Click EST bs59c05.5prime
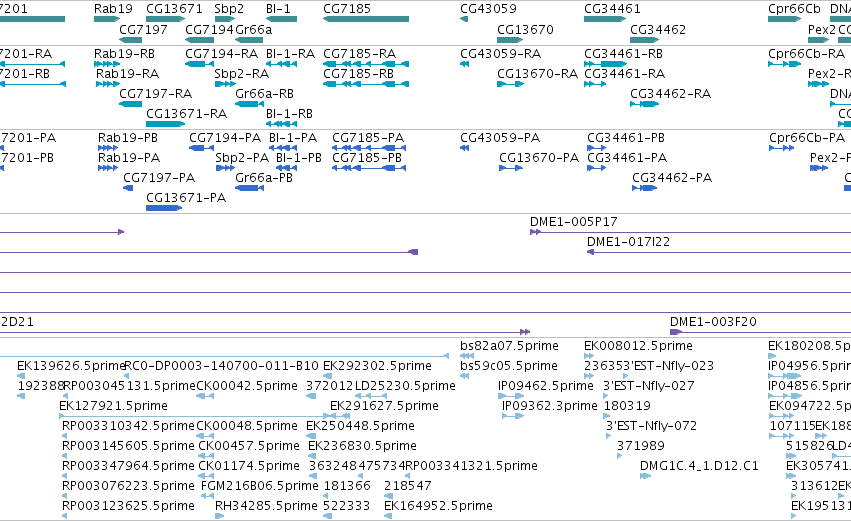The height and width of the screenshot is (521, 851). [x=509, y=366]
